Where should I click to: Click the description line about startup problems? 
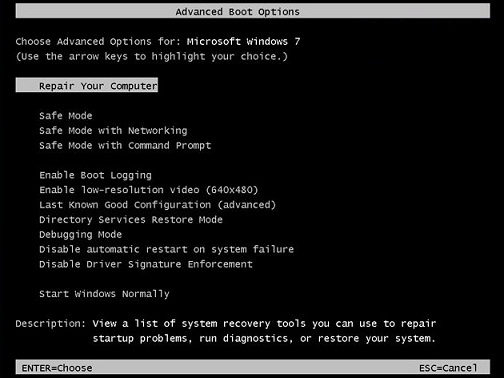264,339
